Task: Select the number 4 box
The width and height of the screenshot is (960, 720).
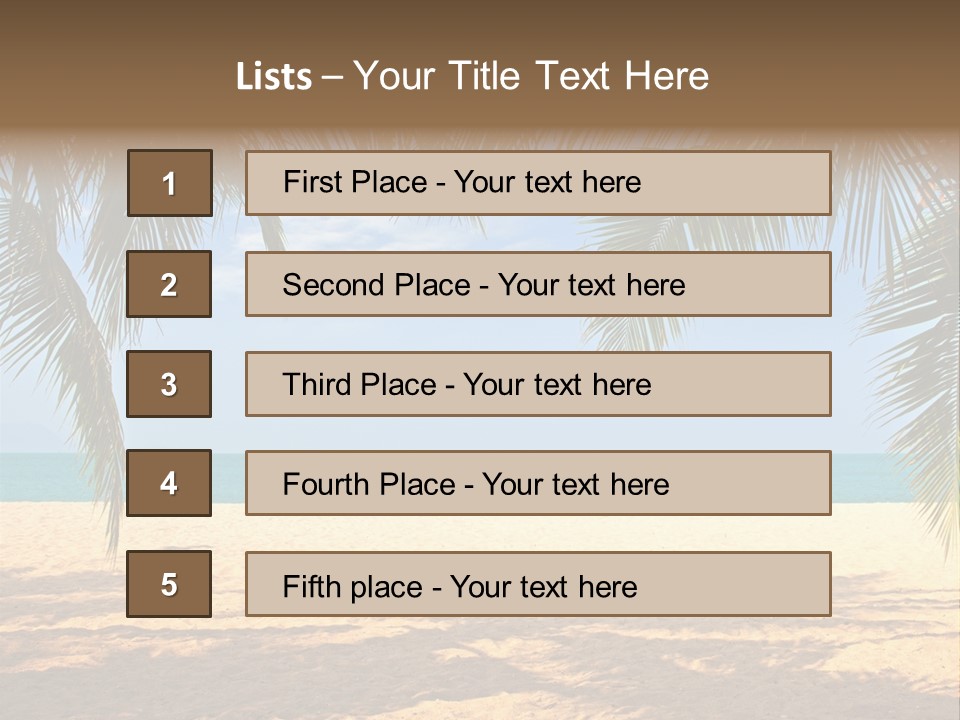Action: coord(169,483)
